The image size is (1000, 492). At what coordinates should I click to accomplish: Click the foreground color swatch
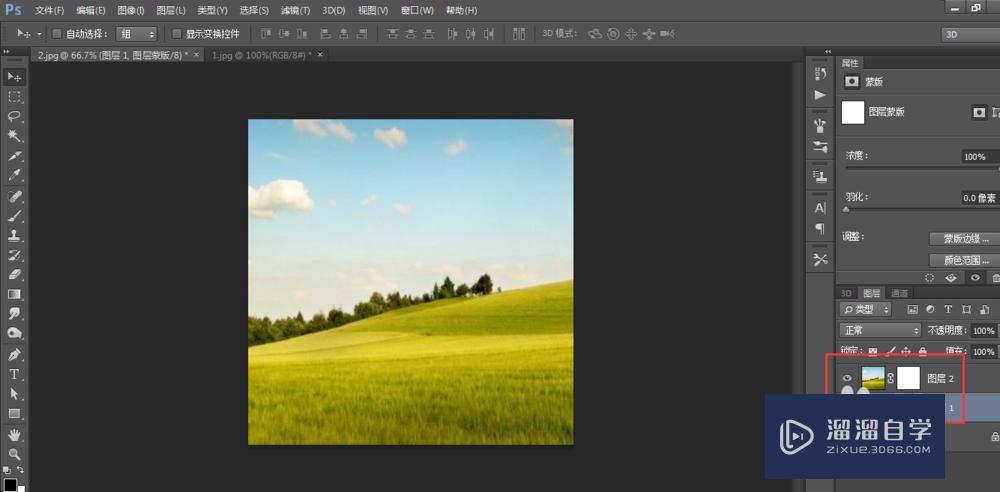click(10, 484)
